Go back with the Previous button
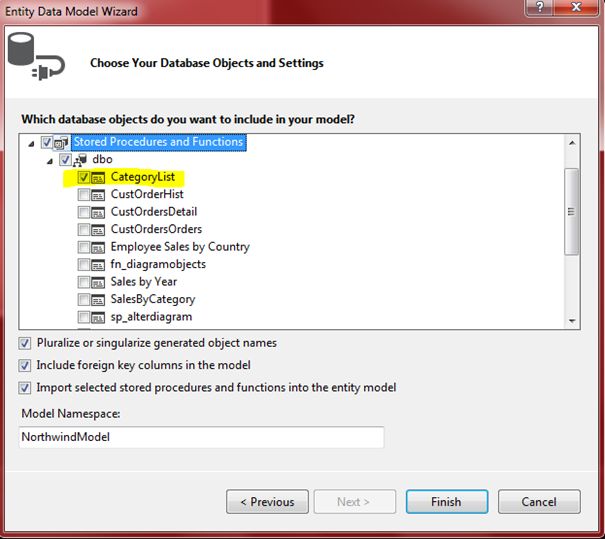The width and height of the screenshot is (605, 539). pyautogui.click(x=267, y=502)
